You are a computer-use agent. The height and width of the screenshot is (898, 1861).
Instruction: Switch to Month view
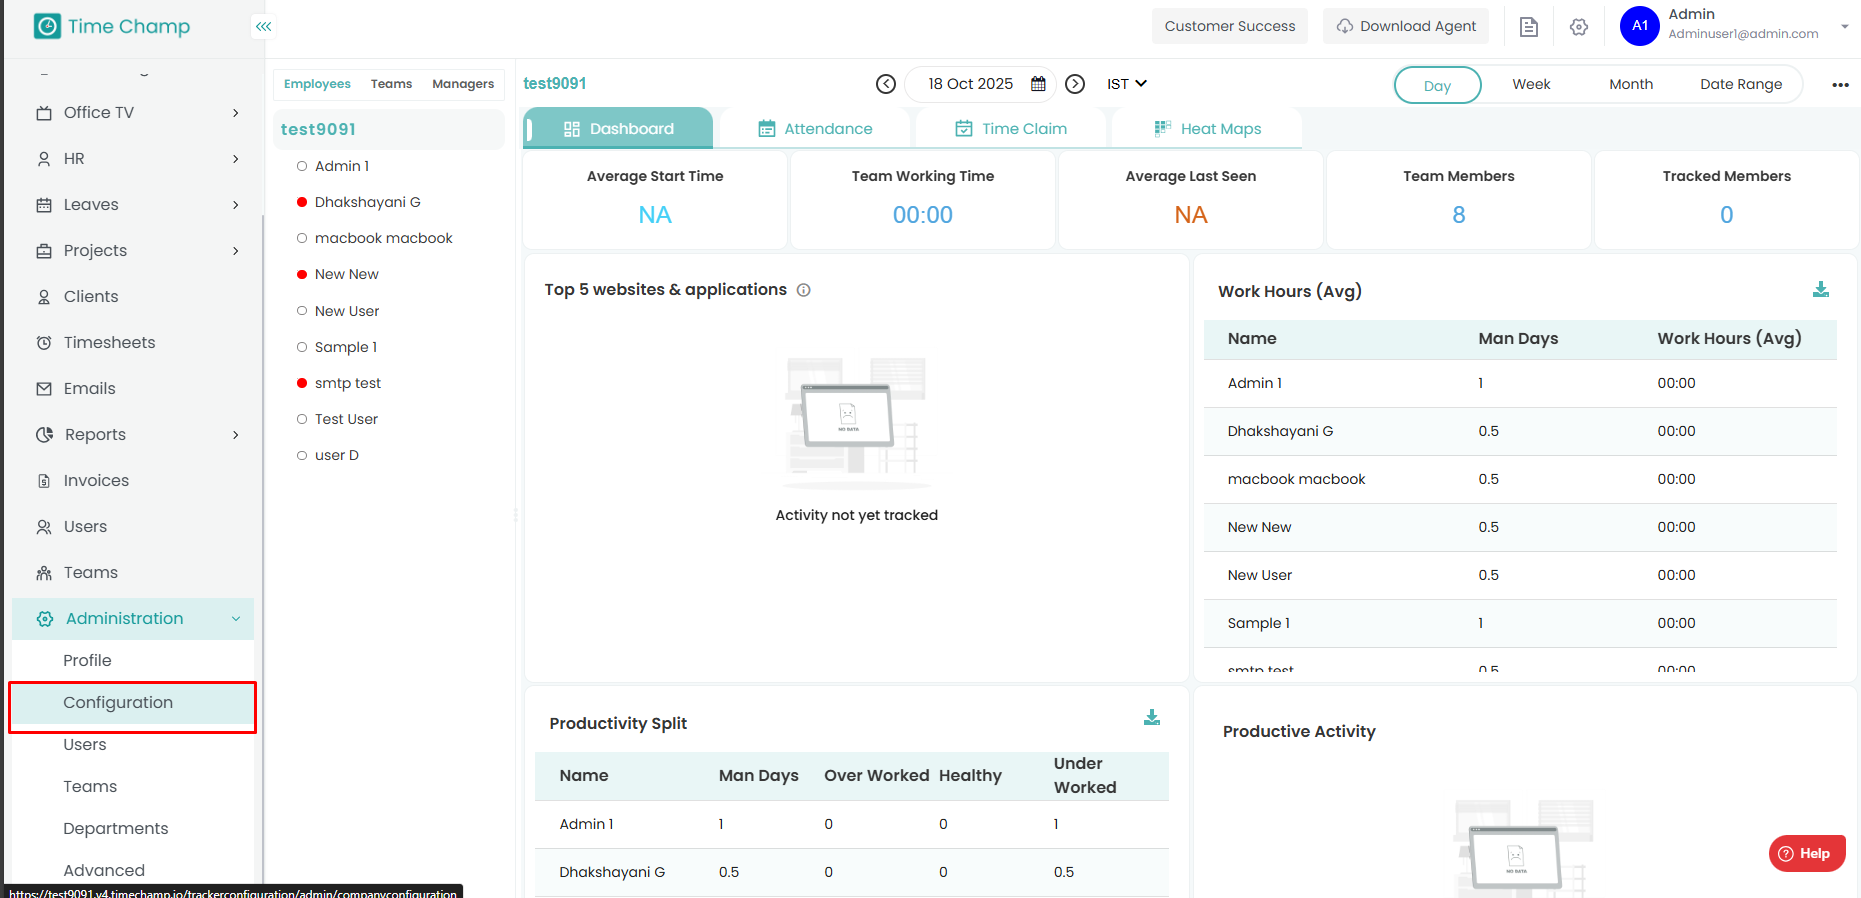click(1631, 84)
